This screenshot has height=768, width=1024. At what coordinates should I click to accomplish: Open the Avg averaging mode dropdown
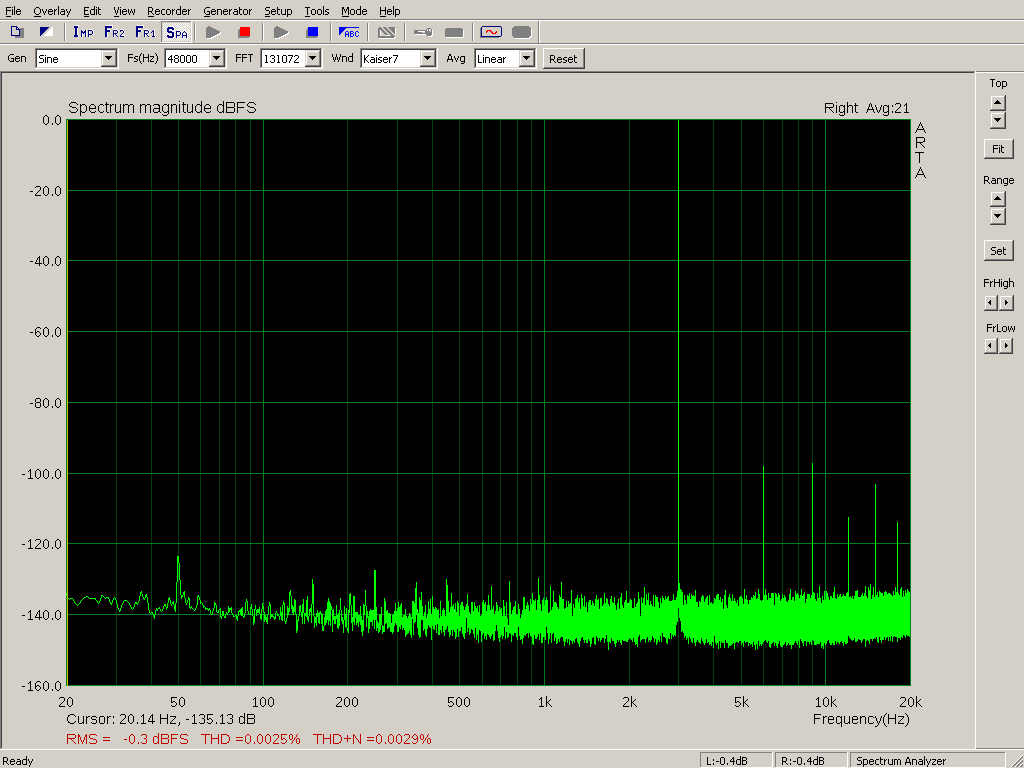[526, 59]
